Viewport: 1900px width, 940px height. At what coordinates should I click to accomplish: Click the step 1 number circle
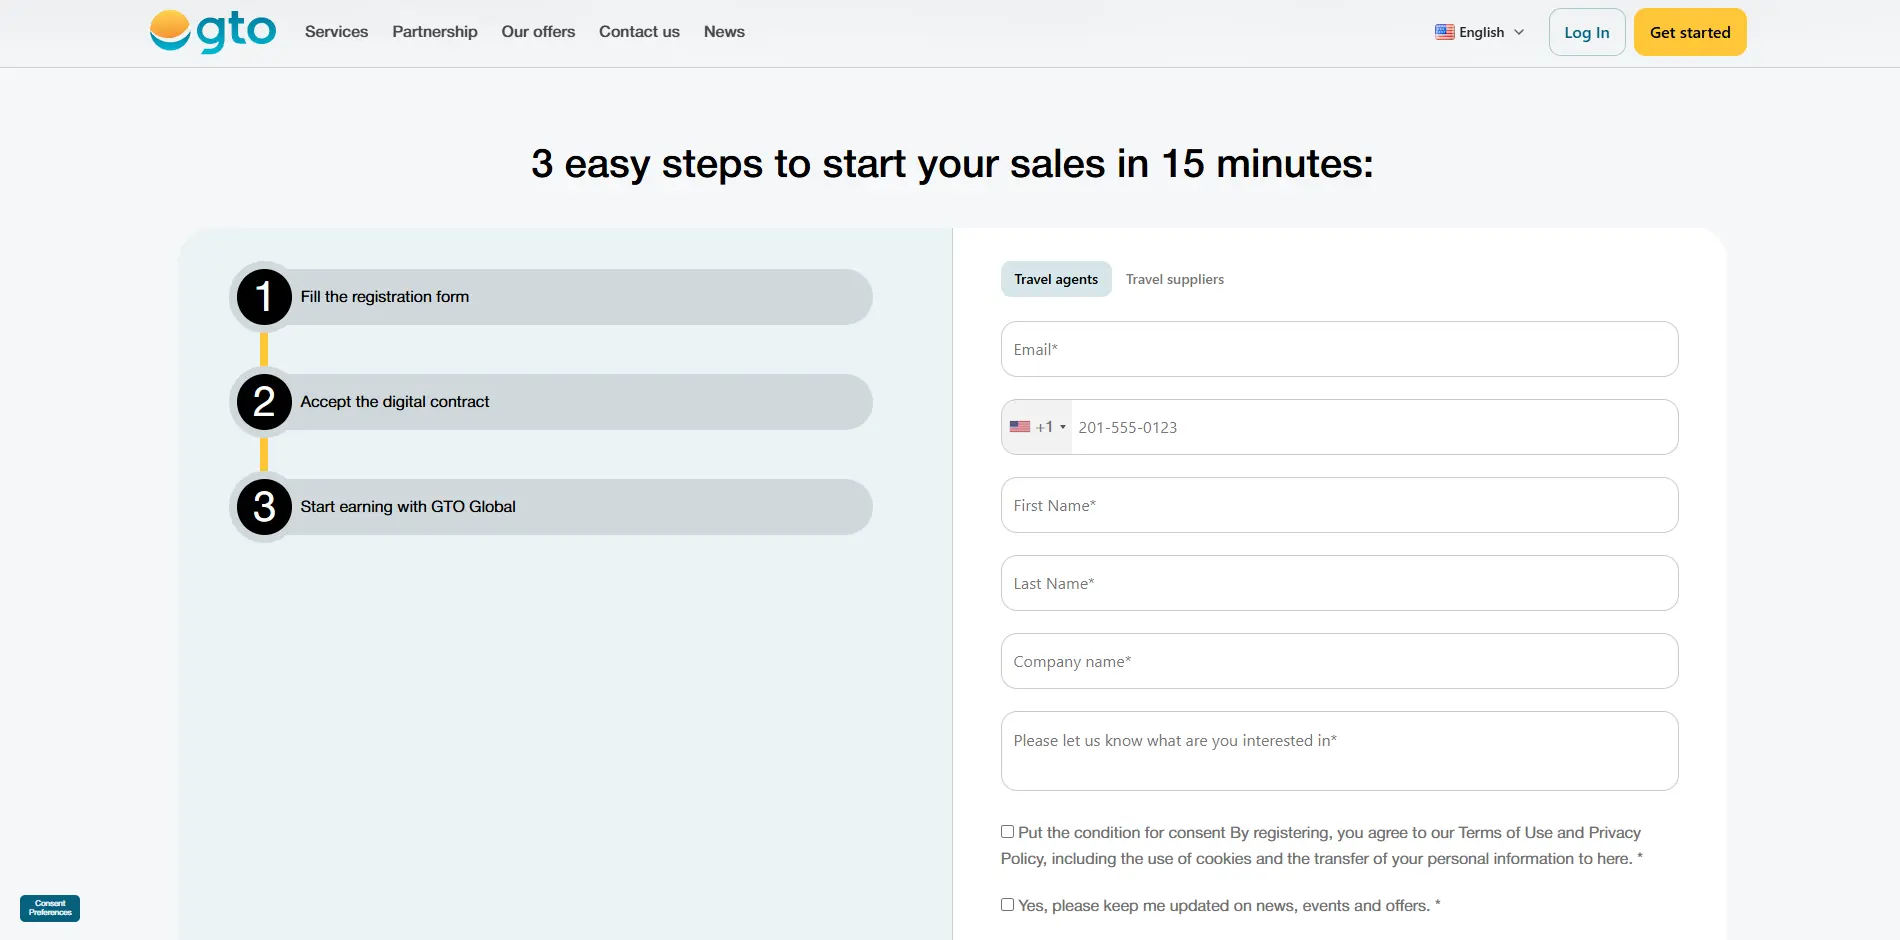coord(264,297)
